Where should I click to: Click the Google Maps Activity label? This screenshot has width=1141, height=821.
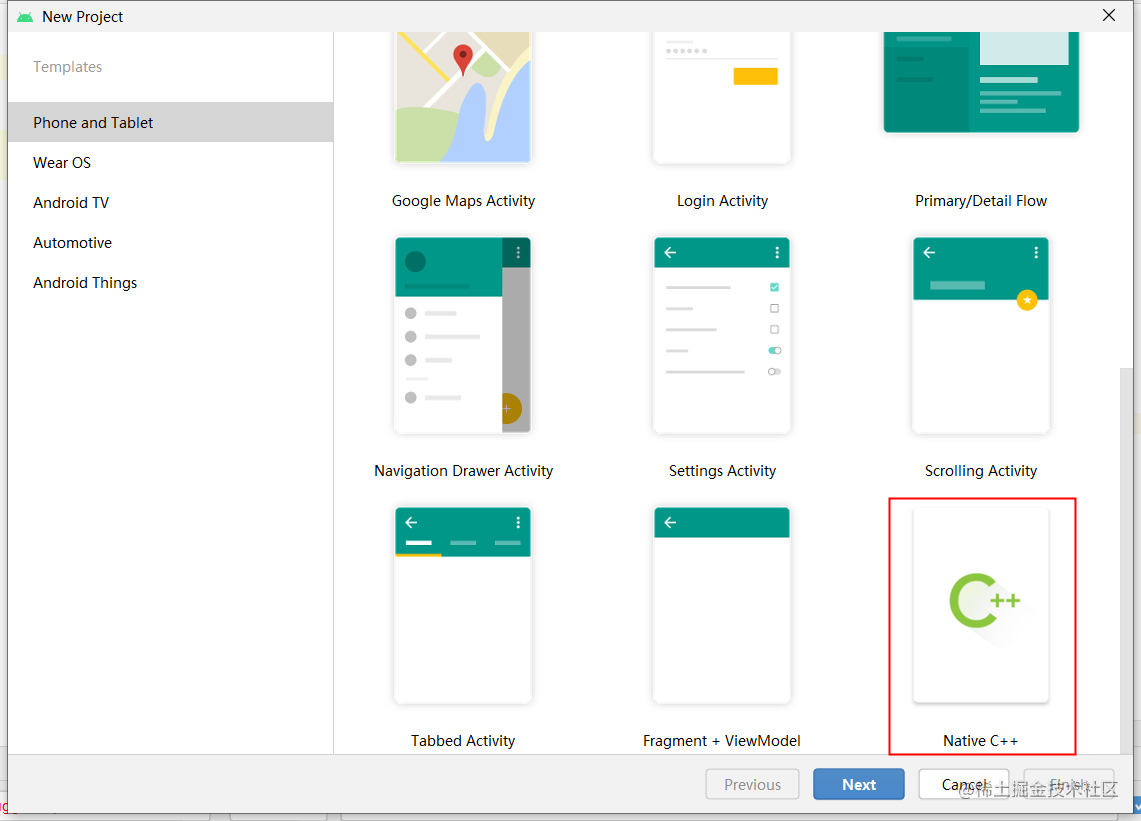[464, 201]
